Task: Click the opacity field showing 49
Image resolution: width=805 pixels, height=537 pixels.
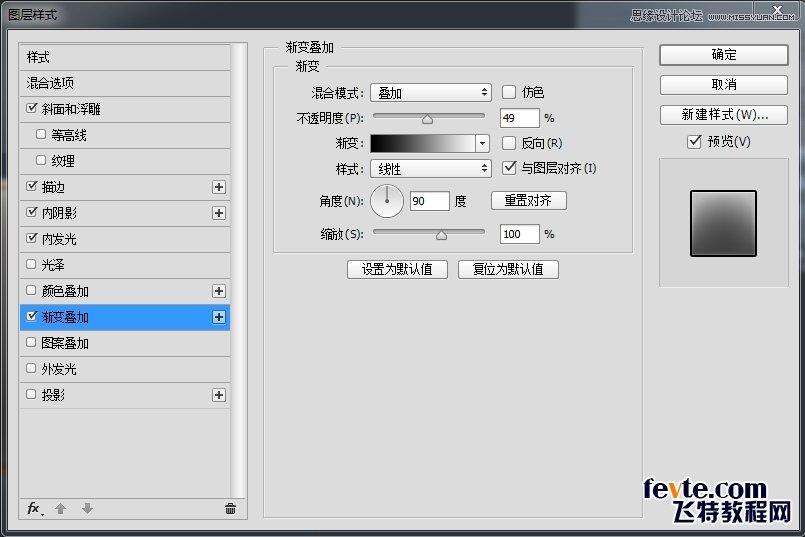Action: 520,118
